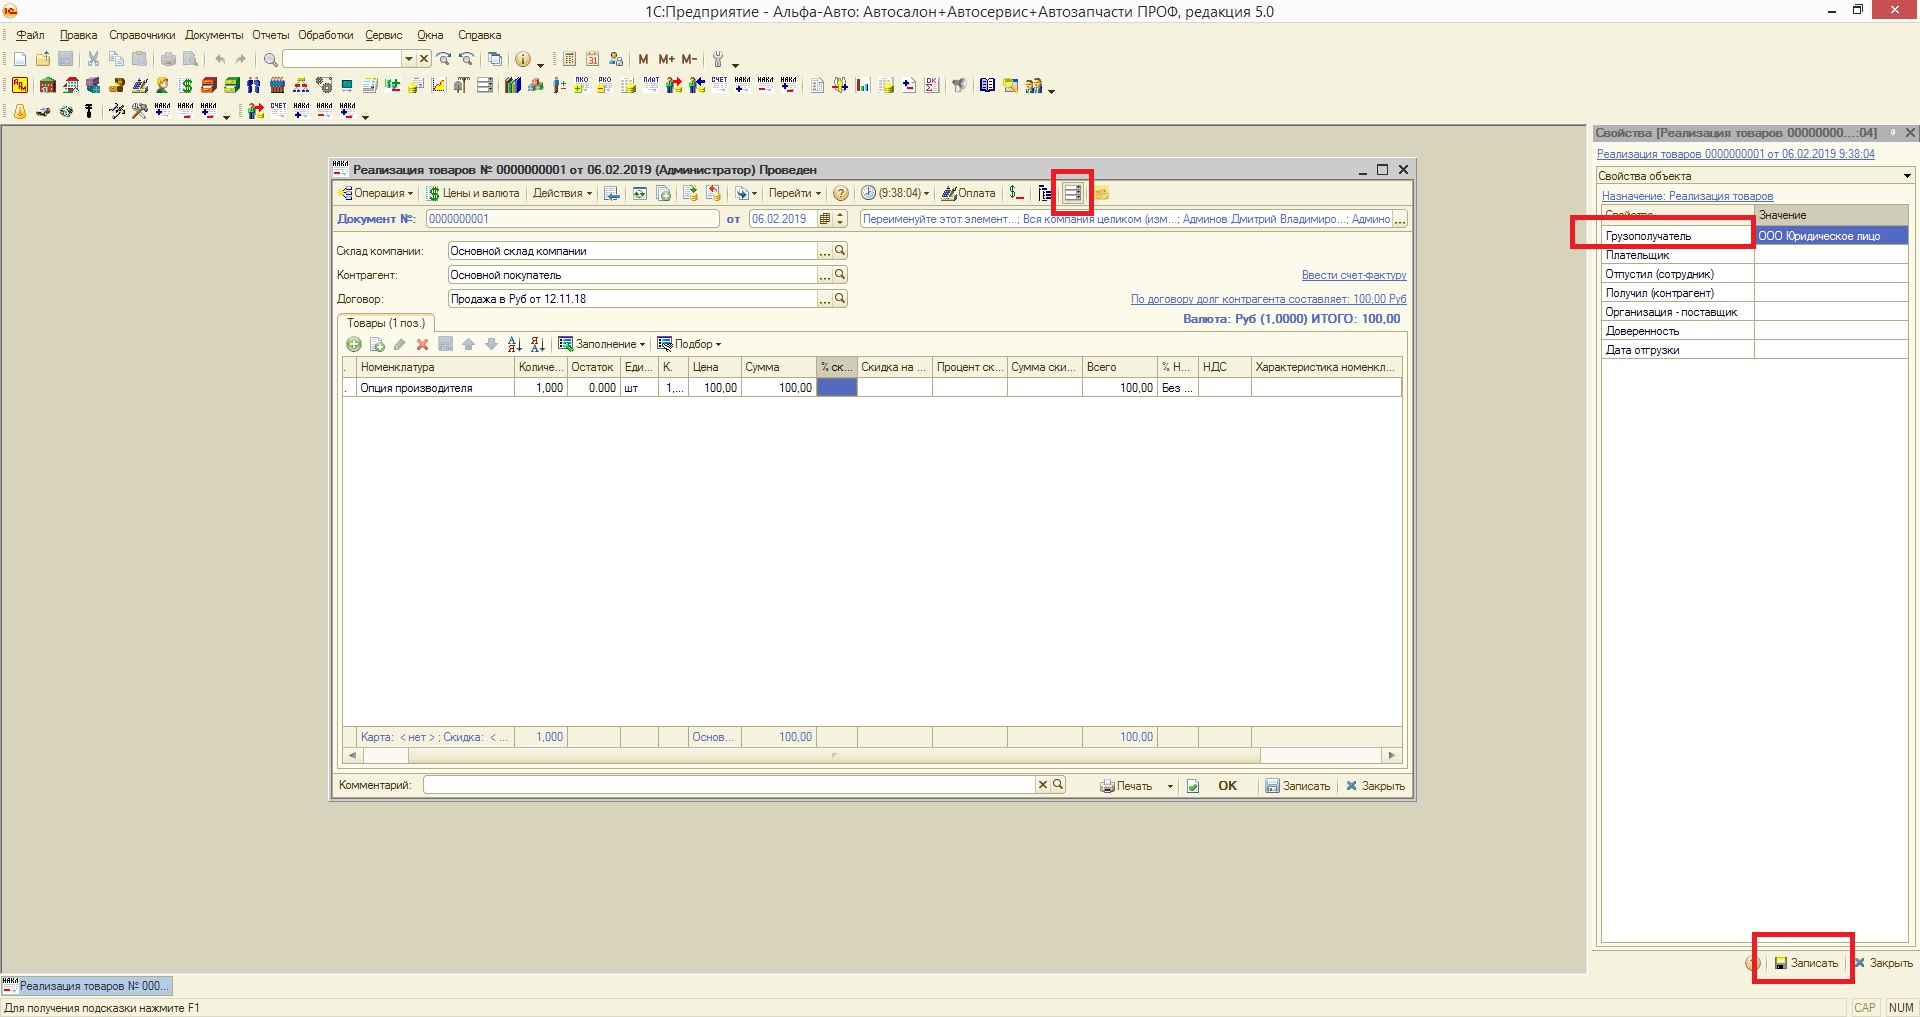Open main toolbar search field dropdown arrow
This screenshot has height=1017, width=1920.
point(408,59)
